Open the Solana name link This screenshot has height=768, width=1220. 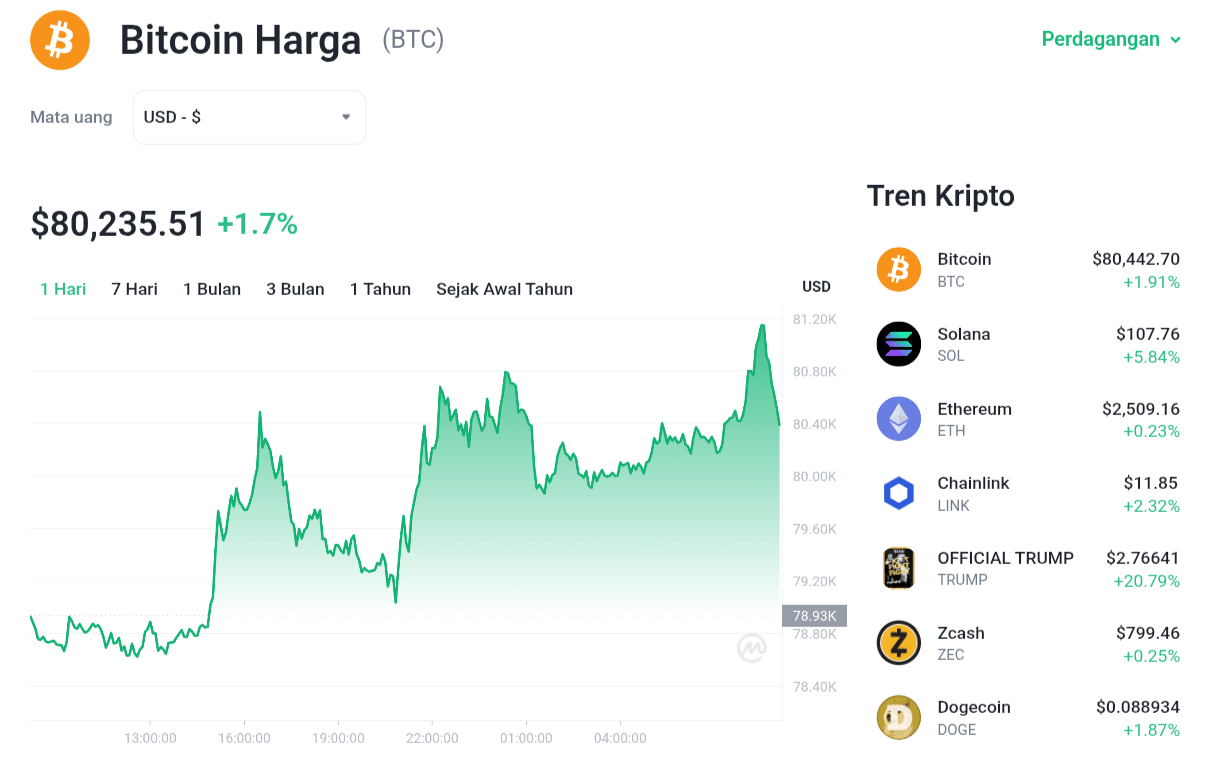click(x=964, y=334)
